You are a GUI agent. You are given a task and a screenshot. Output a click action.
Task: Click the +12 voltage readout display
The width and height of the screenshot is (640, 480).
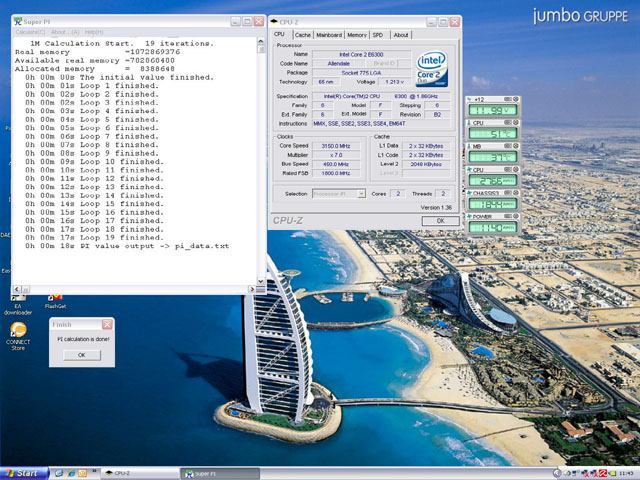pos(493,110)
